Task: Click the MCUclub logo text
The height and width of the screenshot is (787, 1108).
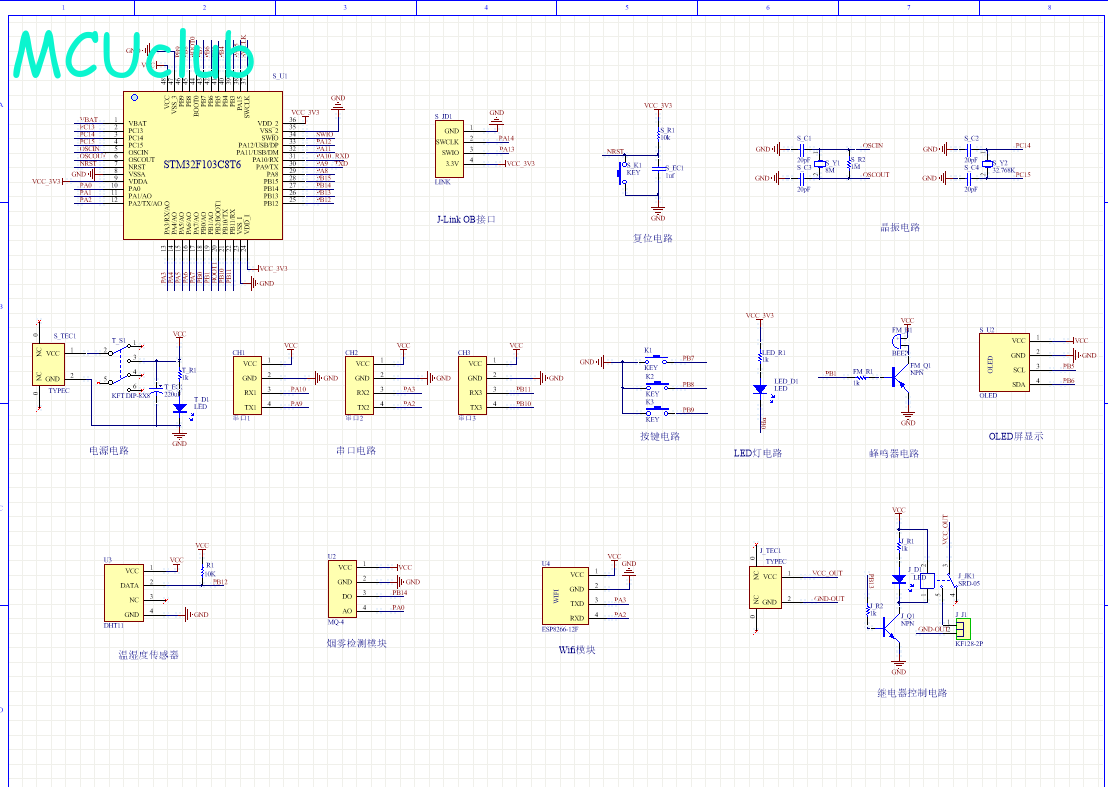Action: (x=132, y=55)
